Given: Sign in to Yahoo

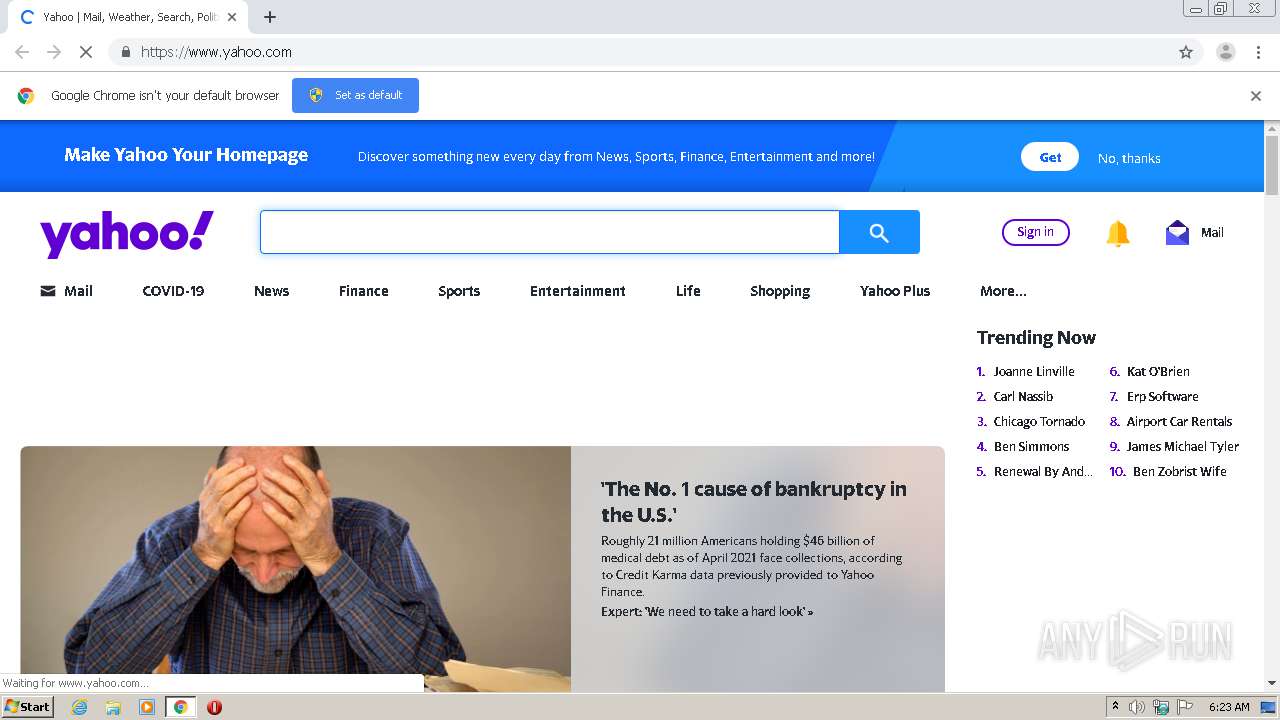Looking at the screenshot, I should tap(1035, 232).
